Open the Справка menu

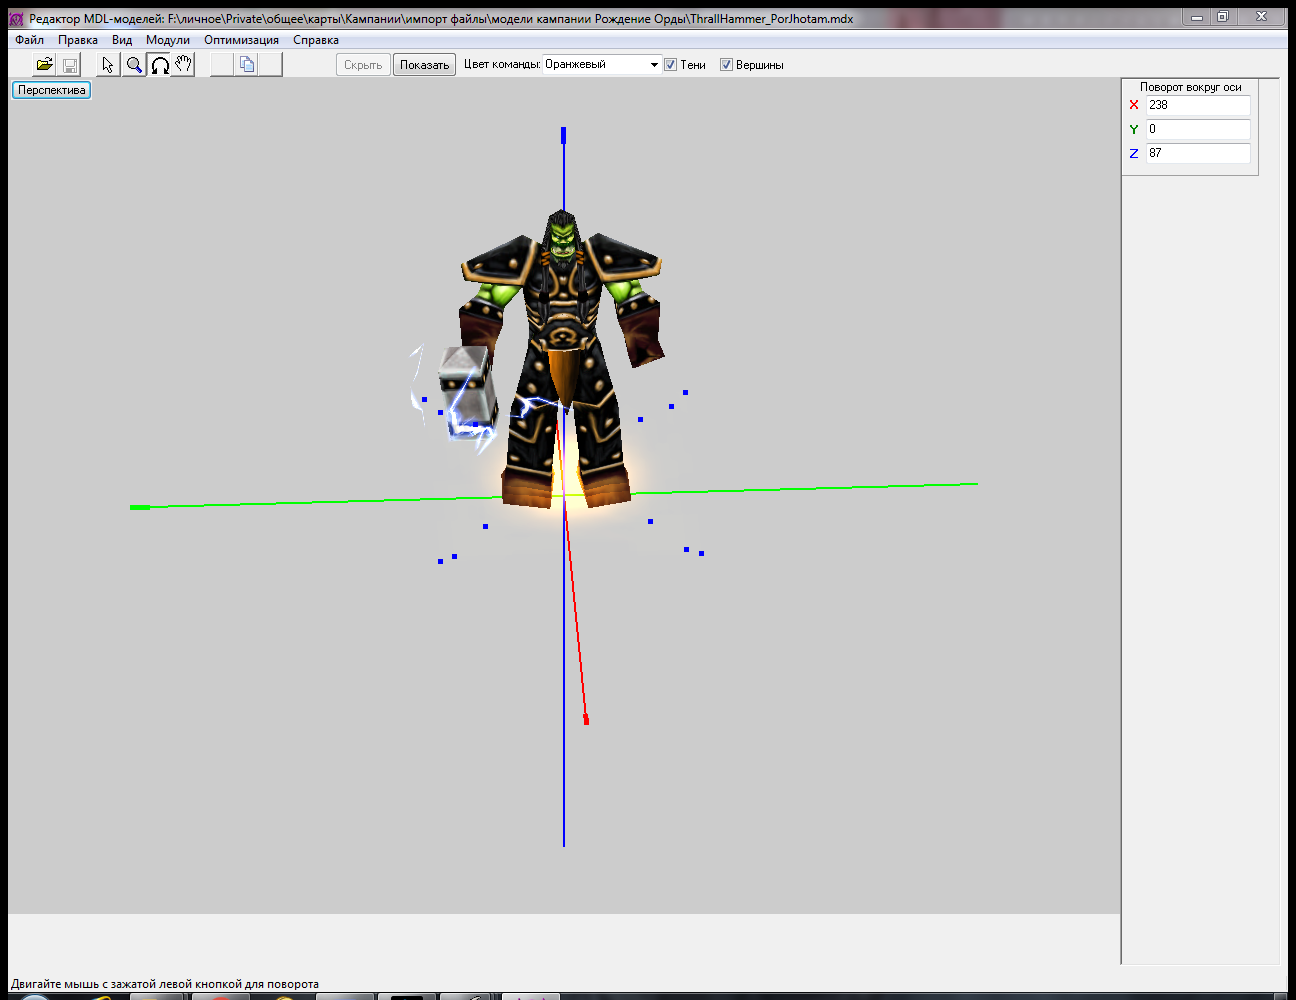pyautogui.click(x=316, y=40)
